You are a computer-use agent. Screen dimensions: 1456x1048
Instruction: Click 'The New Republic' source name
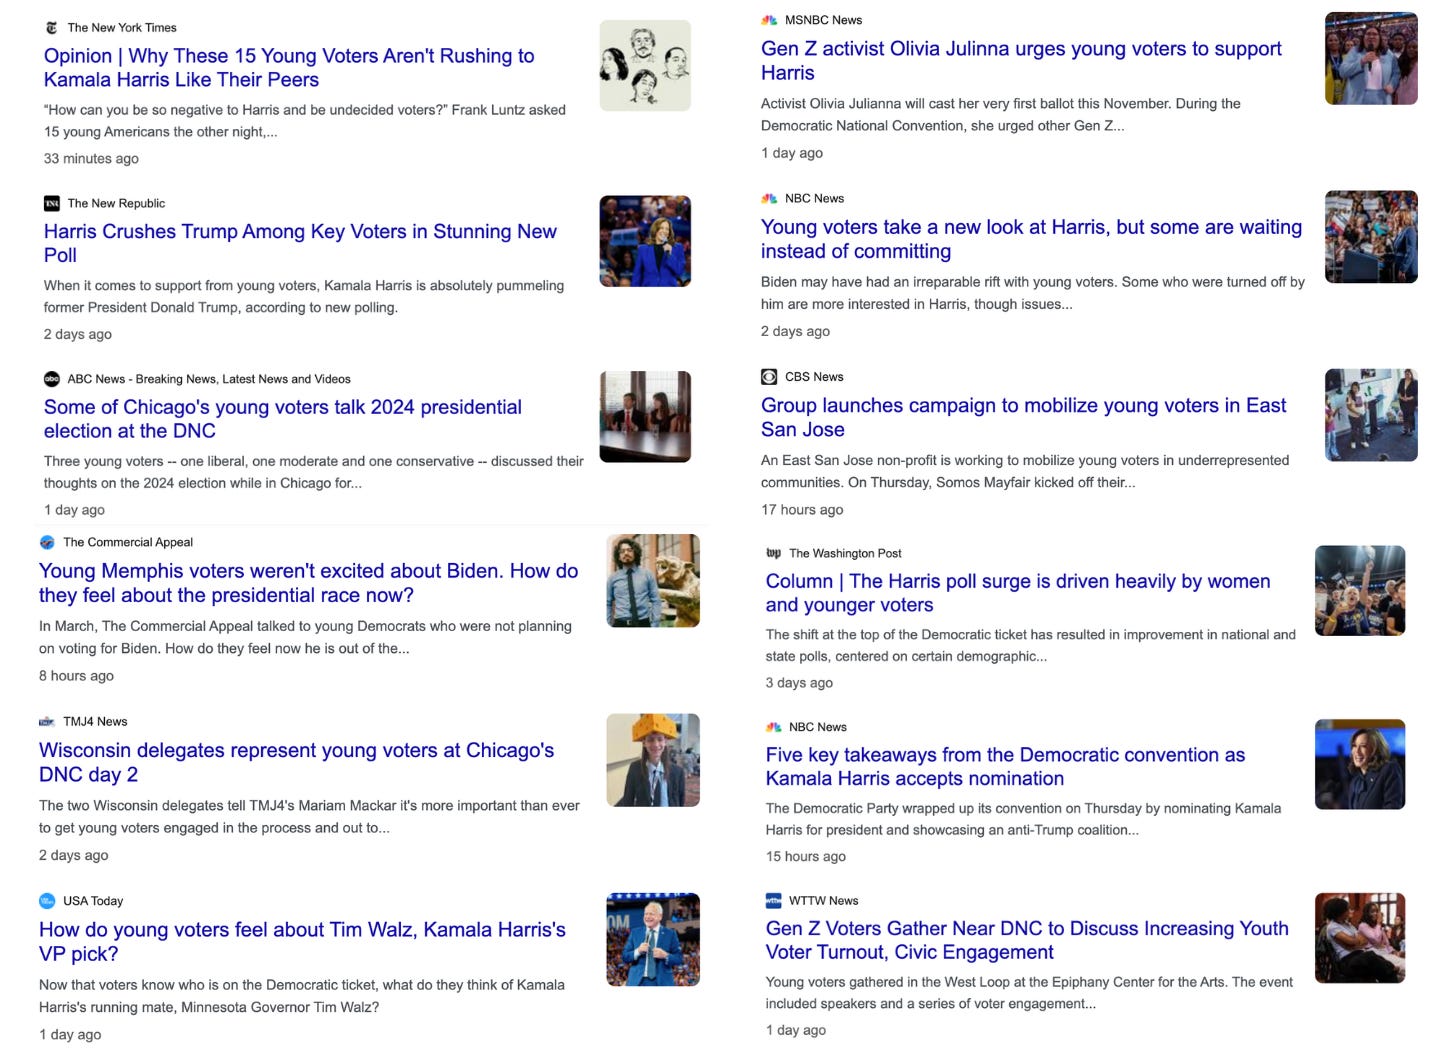click(x=116, y=203)
